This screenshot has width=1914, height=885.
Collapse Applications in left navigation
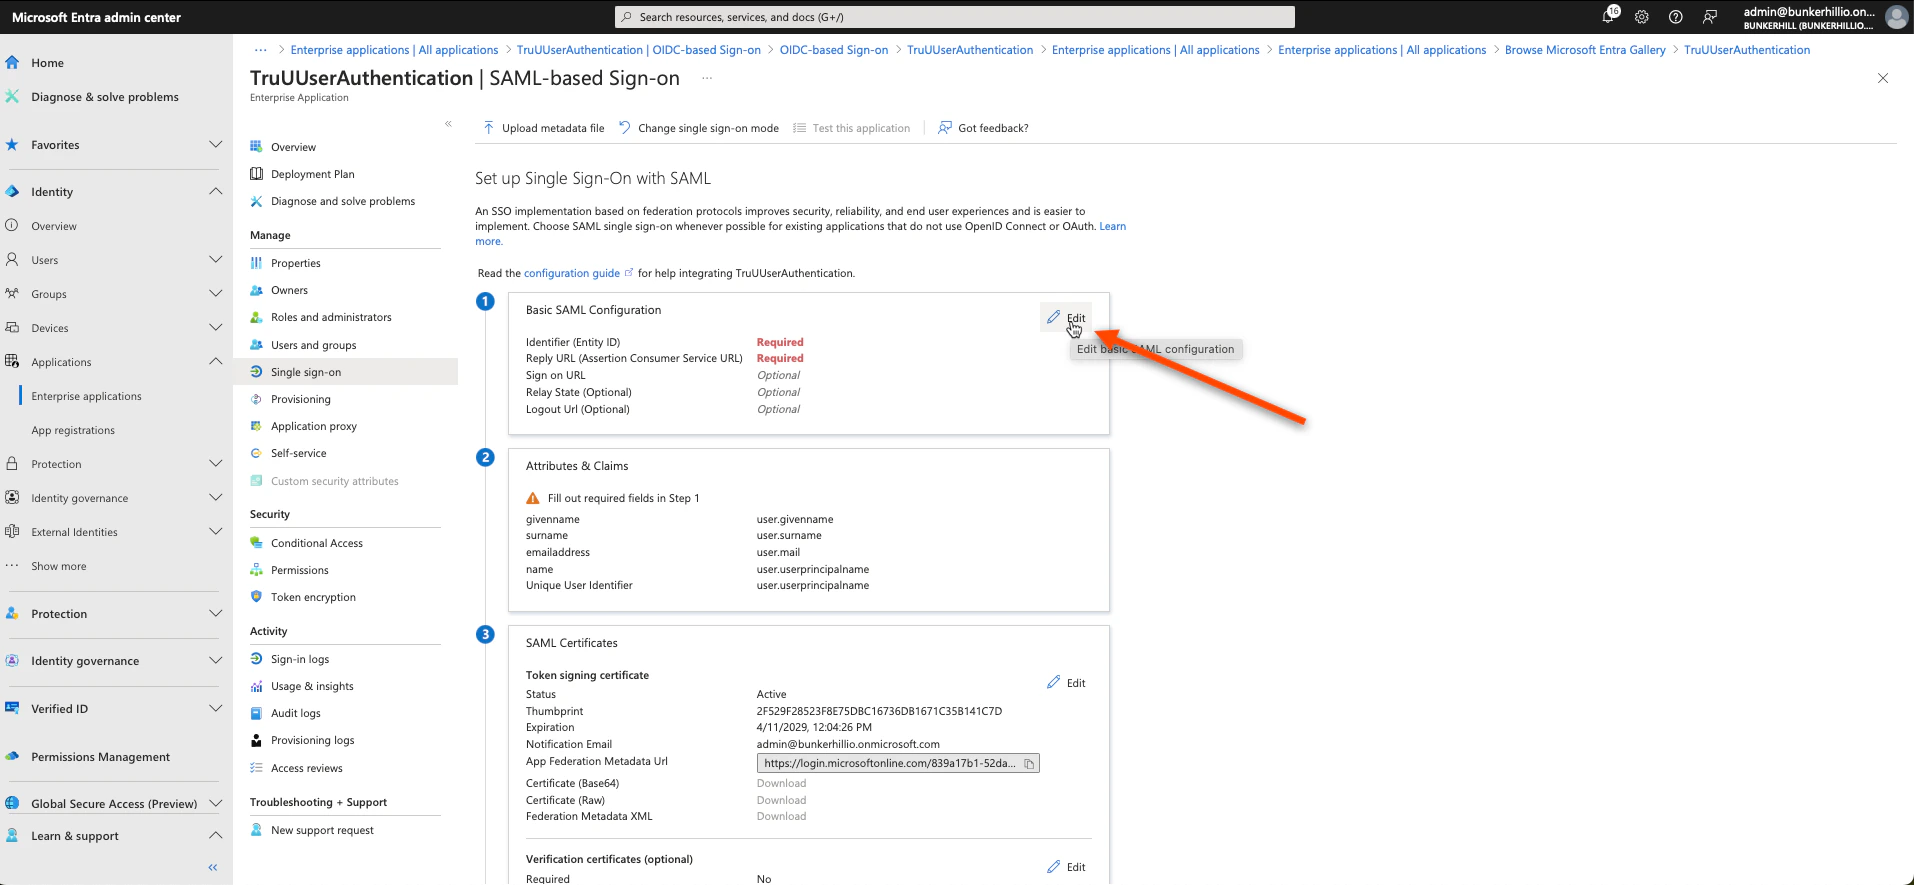[x=215, y=362]
